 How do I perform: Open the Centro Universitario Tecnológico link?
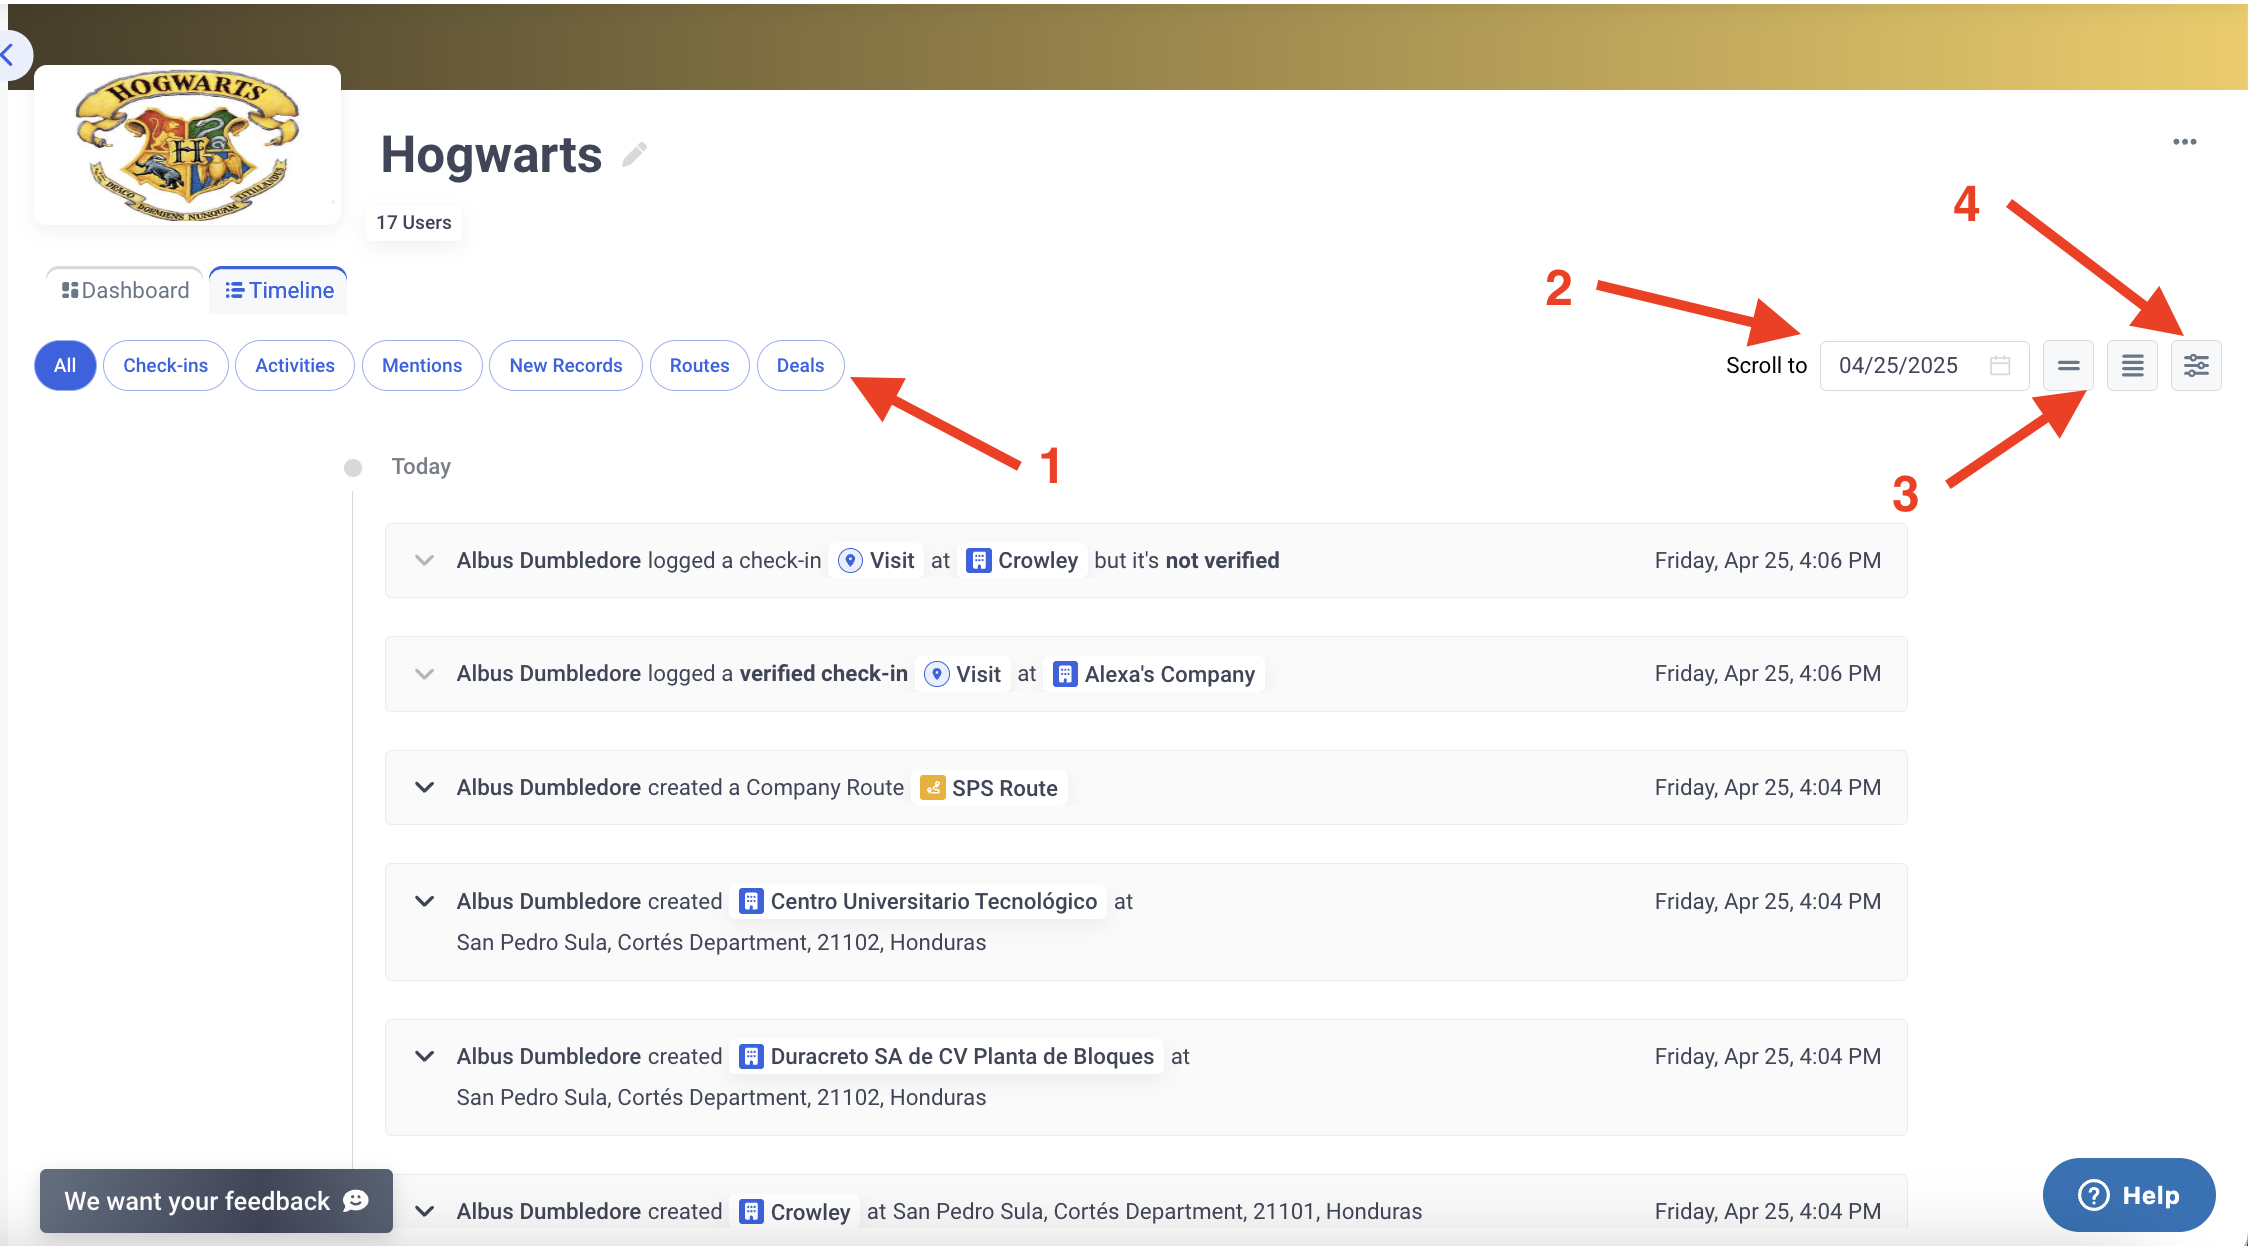pos(919,901)
